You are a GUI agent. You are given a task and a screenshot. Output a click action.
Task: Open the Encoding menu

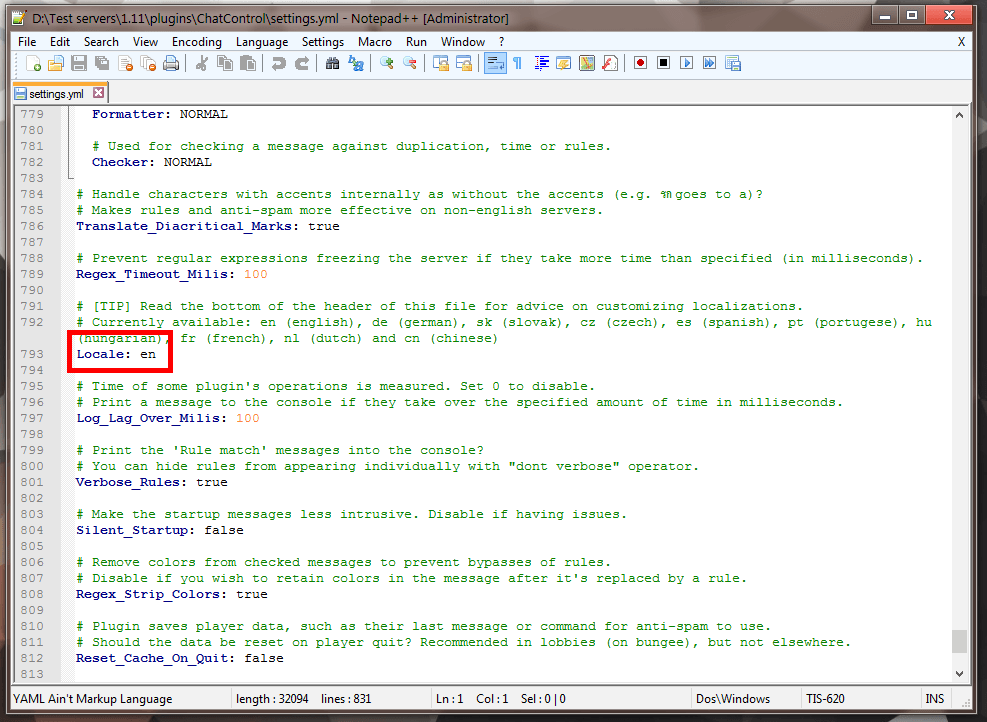[197, 42]
